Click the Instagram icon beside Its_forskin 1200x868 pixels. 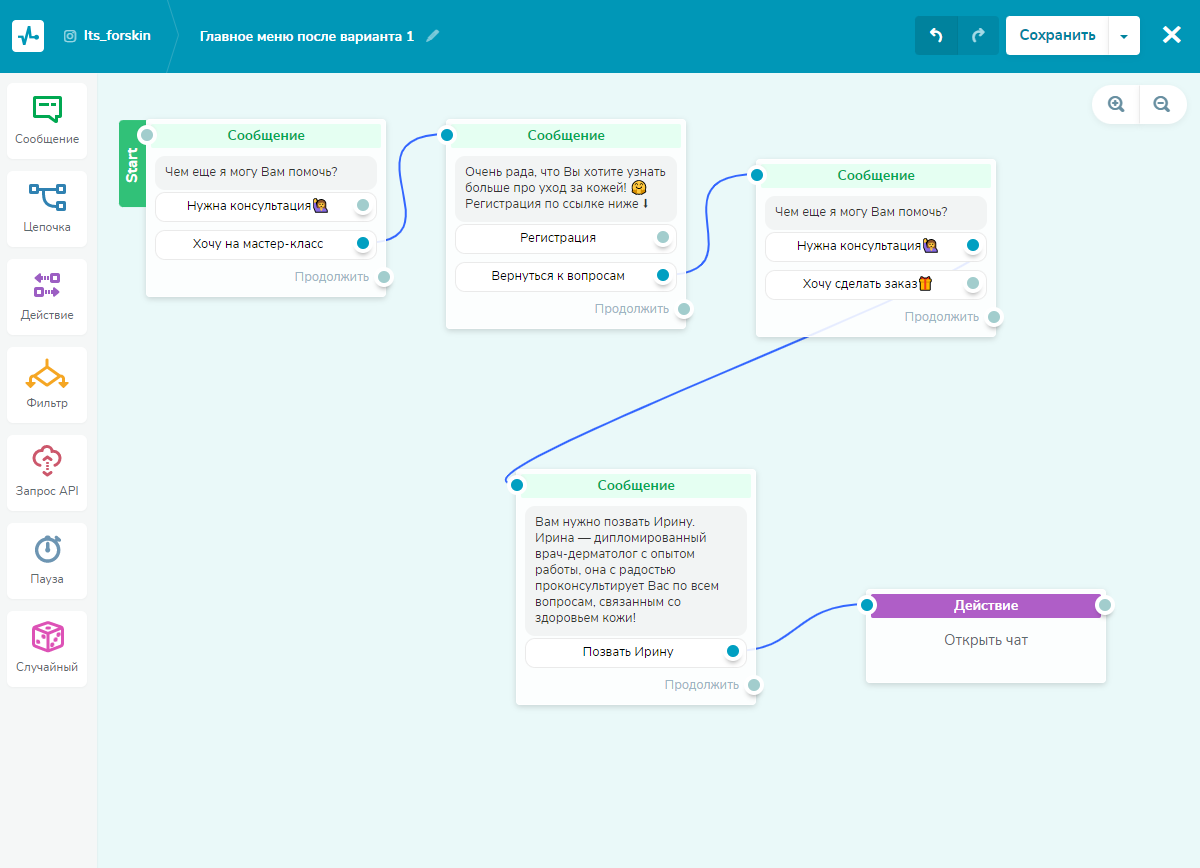tap(70, 36)
